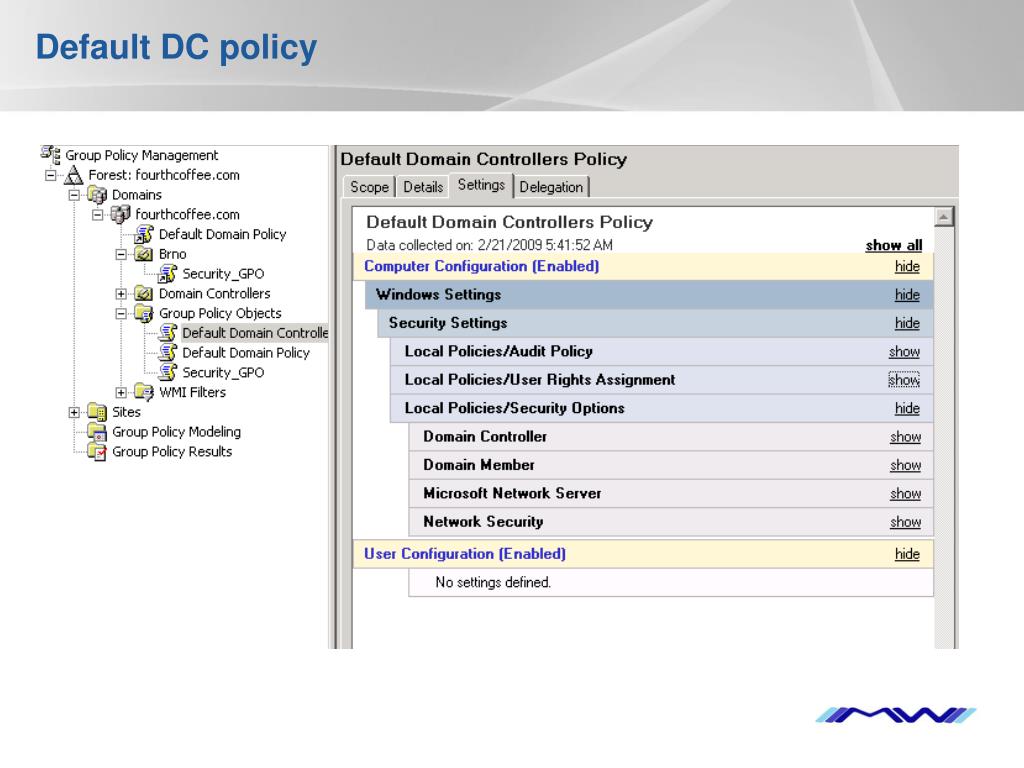The height and width of the screenshot is (768, 1024).
Task: Select the Brno organizational unit icon
Action: pyautogui.click(x=144, y=254)
